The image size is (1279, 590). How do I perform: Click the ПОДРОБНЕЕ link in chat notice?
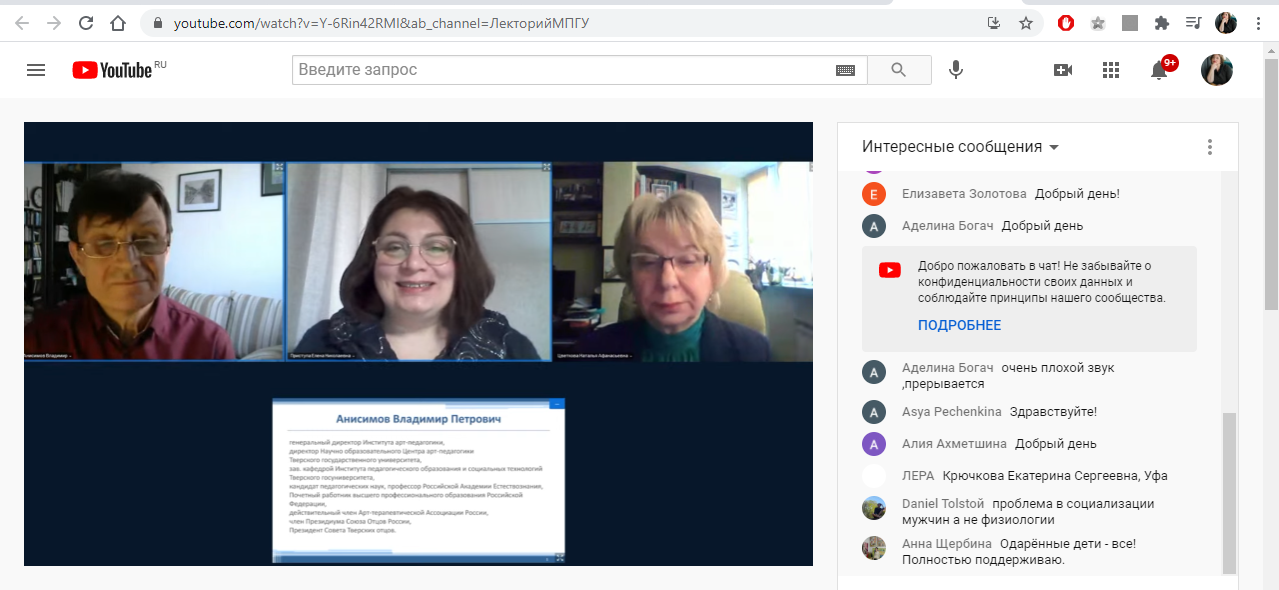[x=959, y=325]
